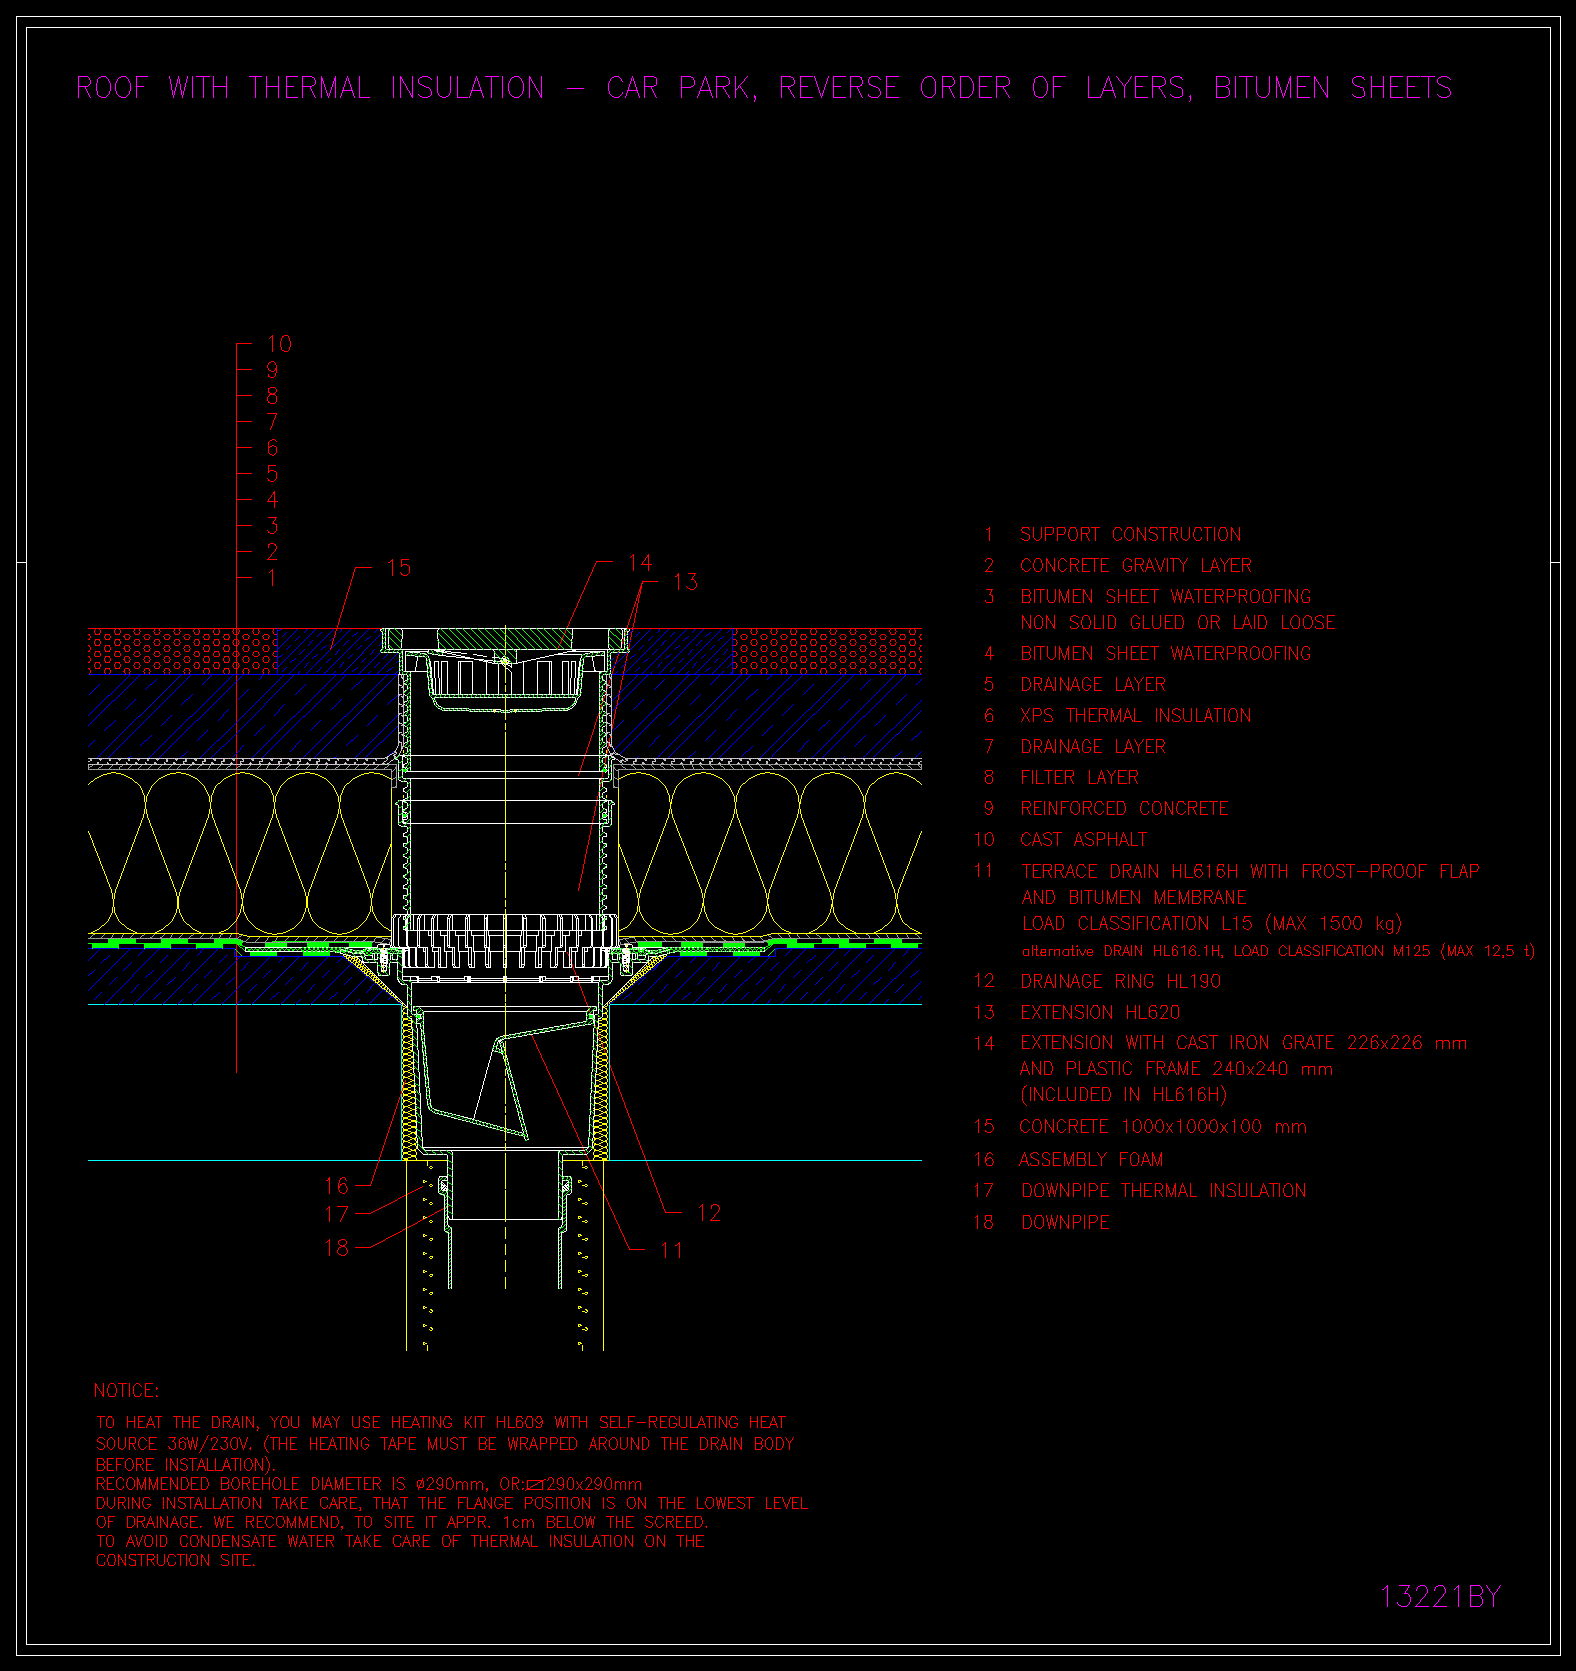
Task: Click layer scale label 1 on red vertical line
Action: [x=272, y=578]
